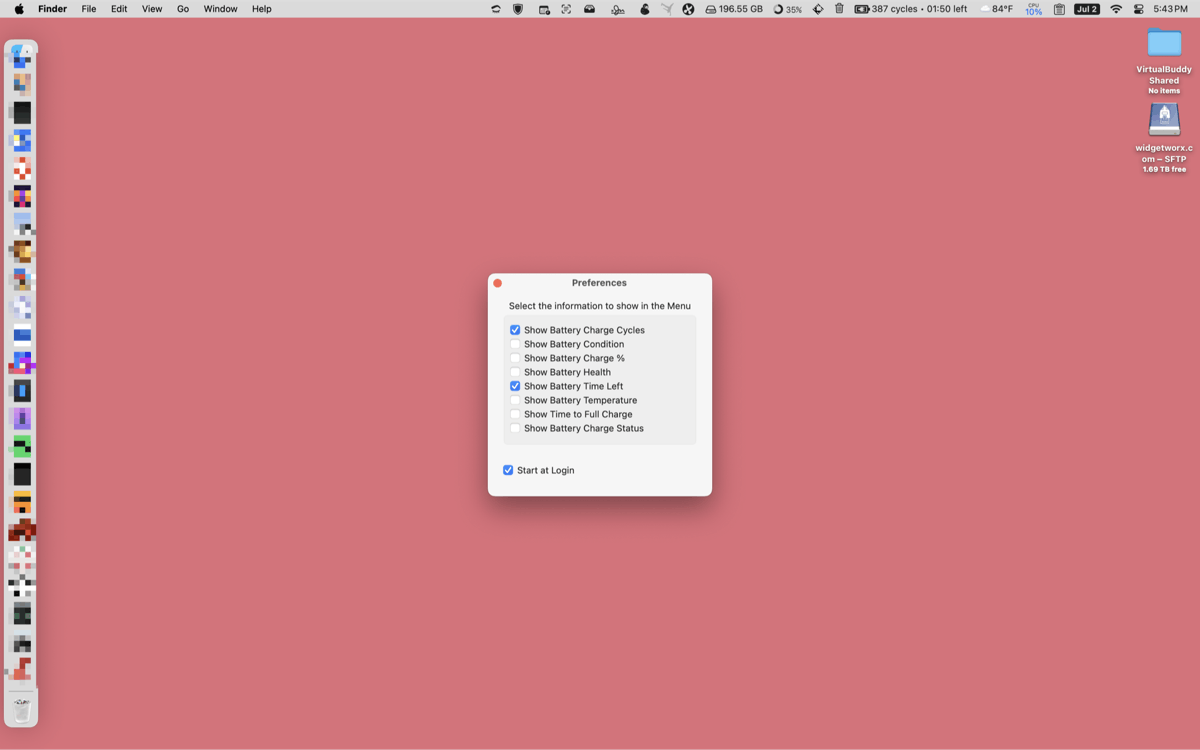This screenshot has width=1200, height=750.
Task: Toggle the Start at Login checkbox
Action: [508, 470]
